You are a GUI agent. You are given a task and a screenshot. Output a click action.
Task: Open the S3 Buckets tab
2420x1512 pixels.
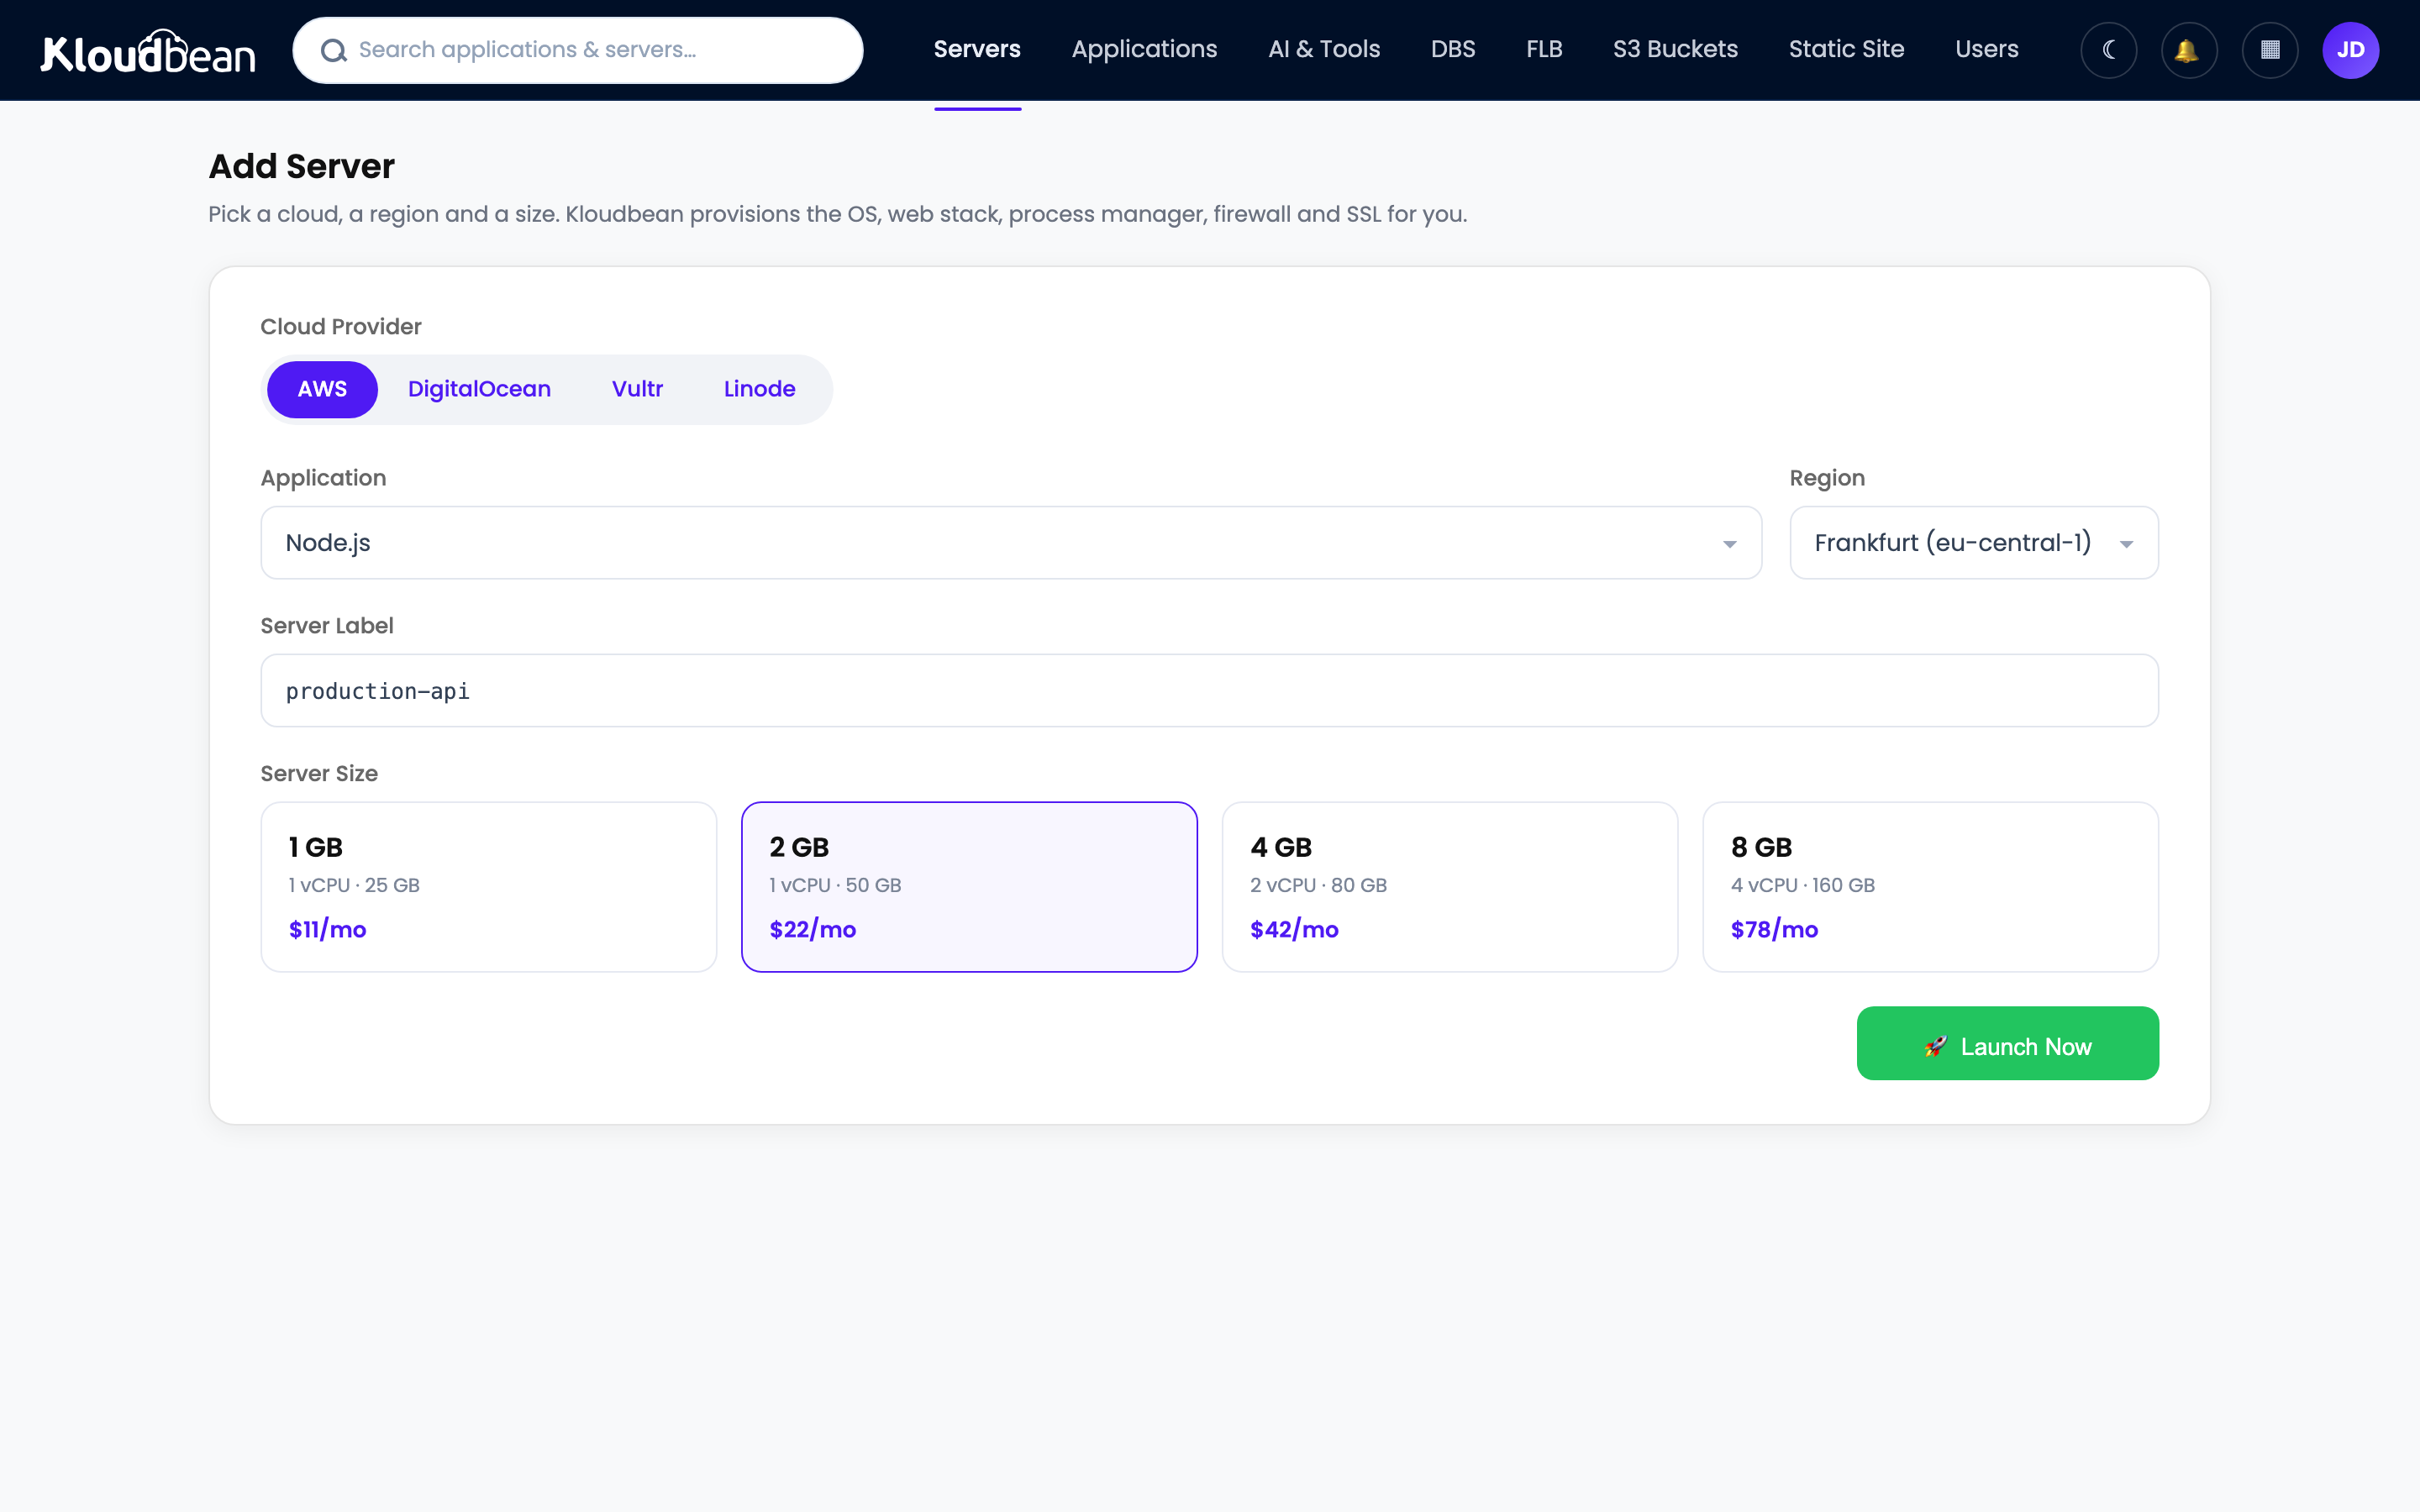pyautogui.click(x=1675, y=50)
